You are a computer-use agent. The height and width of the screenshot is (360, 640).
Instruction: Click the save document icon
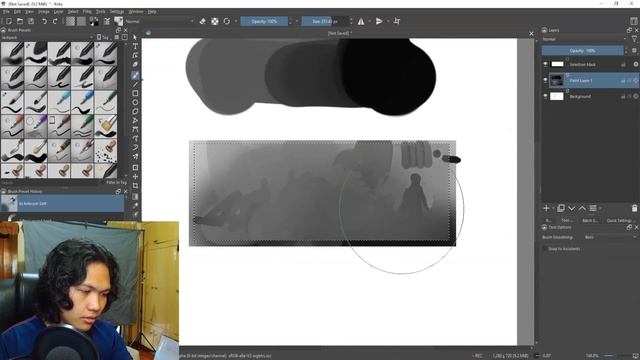(31, 21)
